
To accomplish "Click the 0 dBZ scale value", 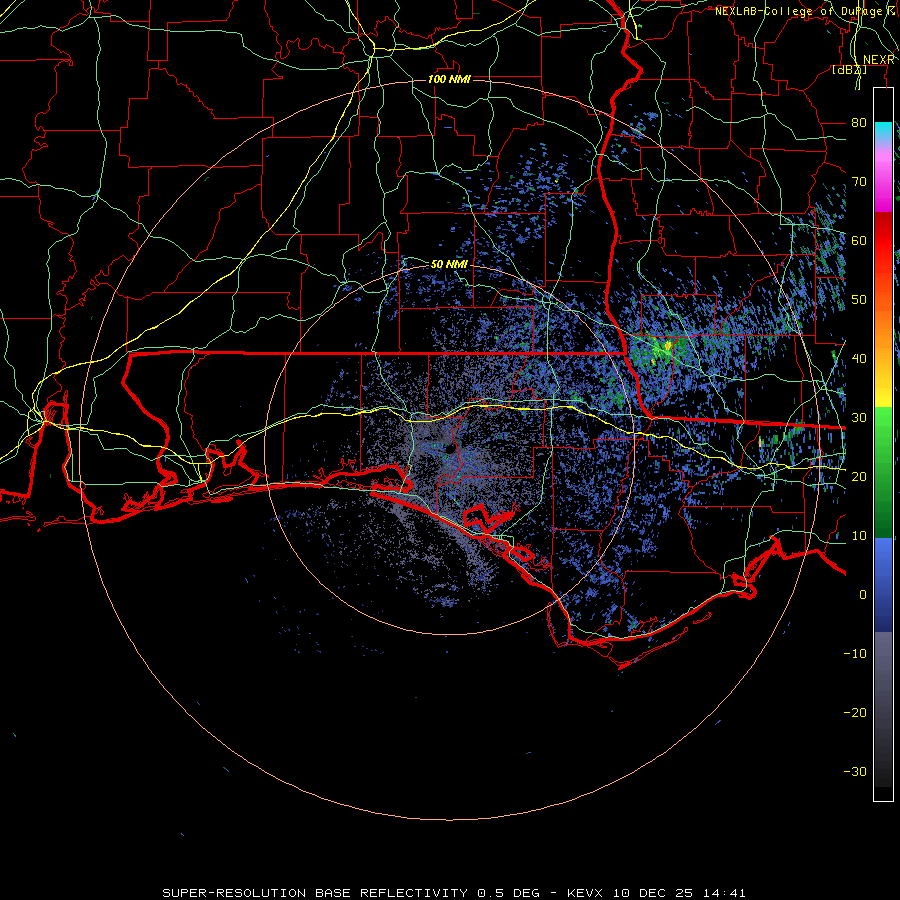I will point(863,595).
